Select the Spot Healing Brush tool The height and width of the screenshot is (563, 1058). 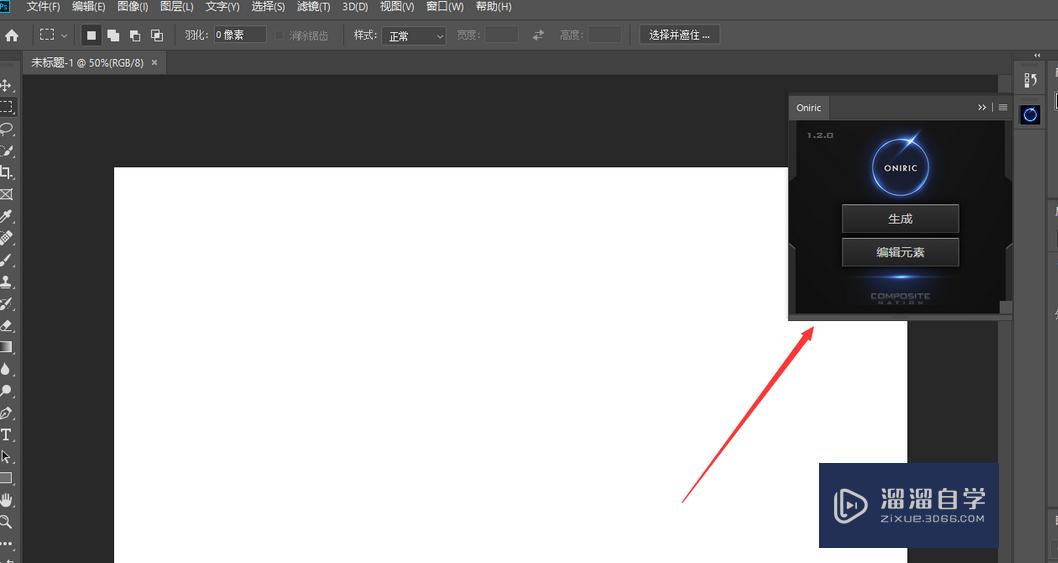(x=6, y=238)
